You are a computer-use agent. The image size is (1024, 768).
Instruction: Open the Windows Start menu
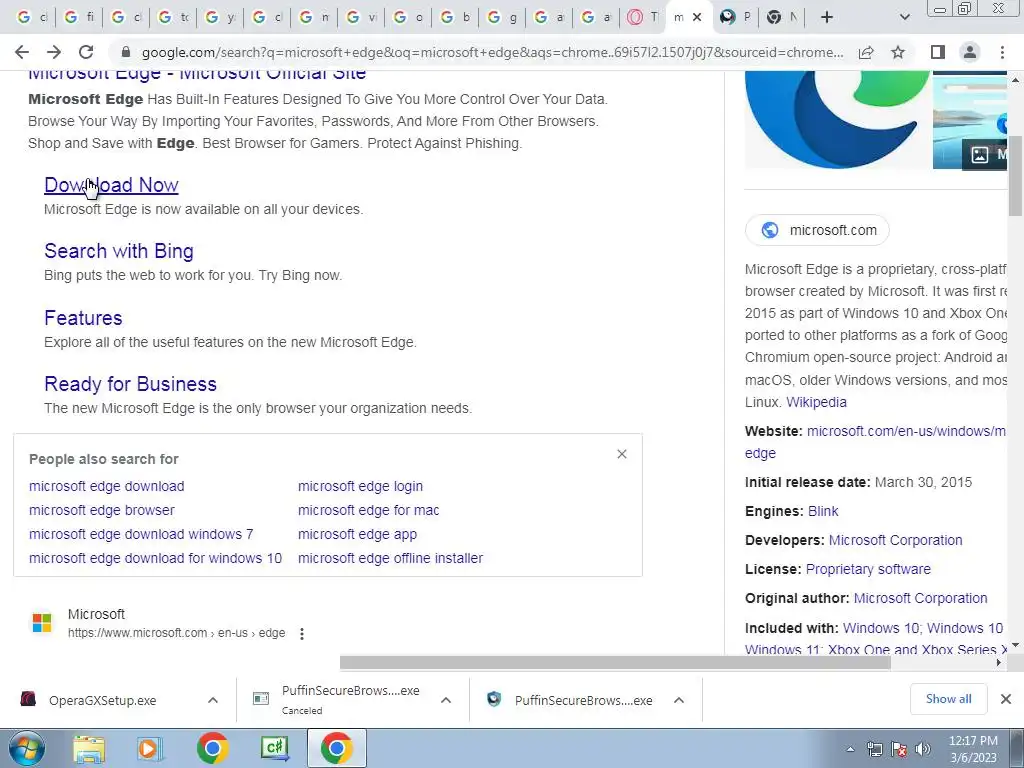pyautogui.click(x=27, y=748)
